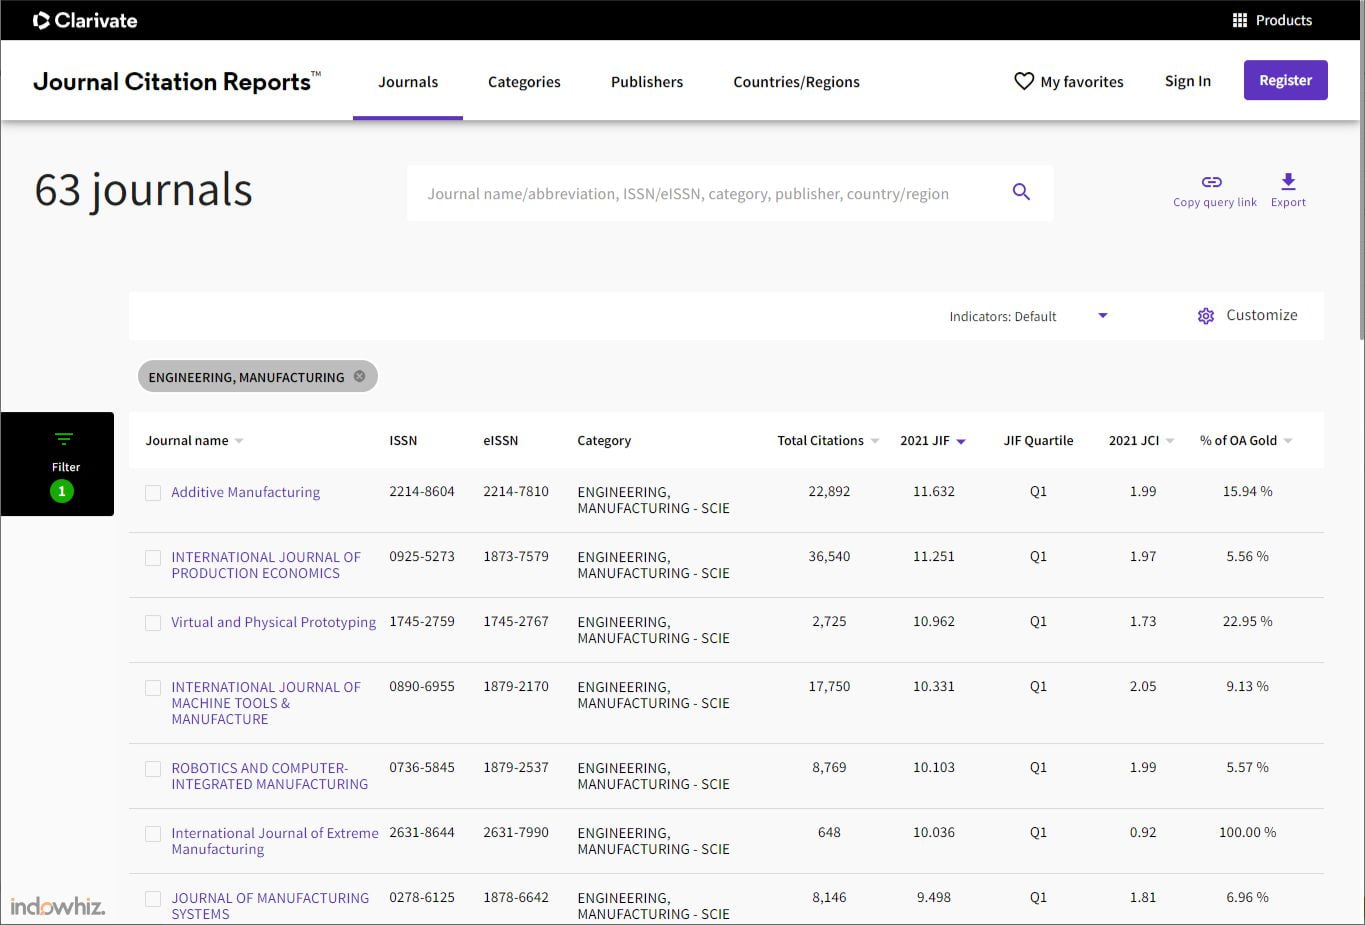The image size is (1365, 925).
Task: Click the OA Gold value 100.00 %
Action: [x=1247, y=832]
